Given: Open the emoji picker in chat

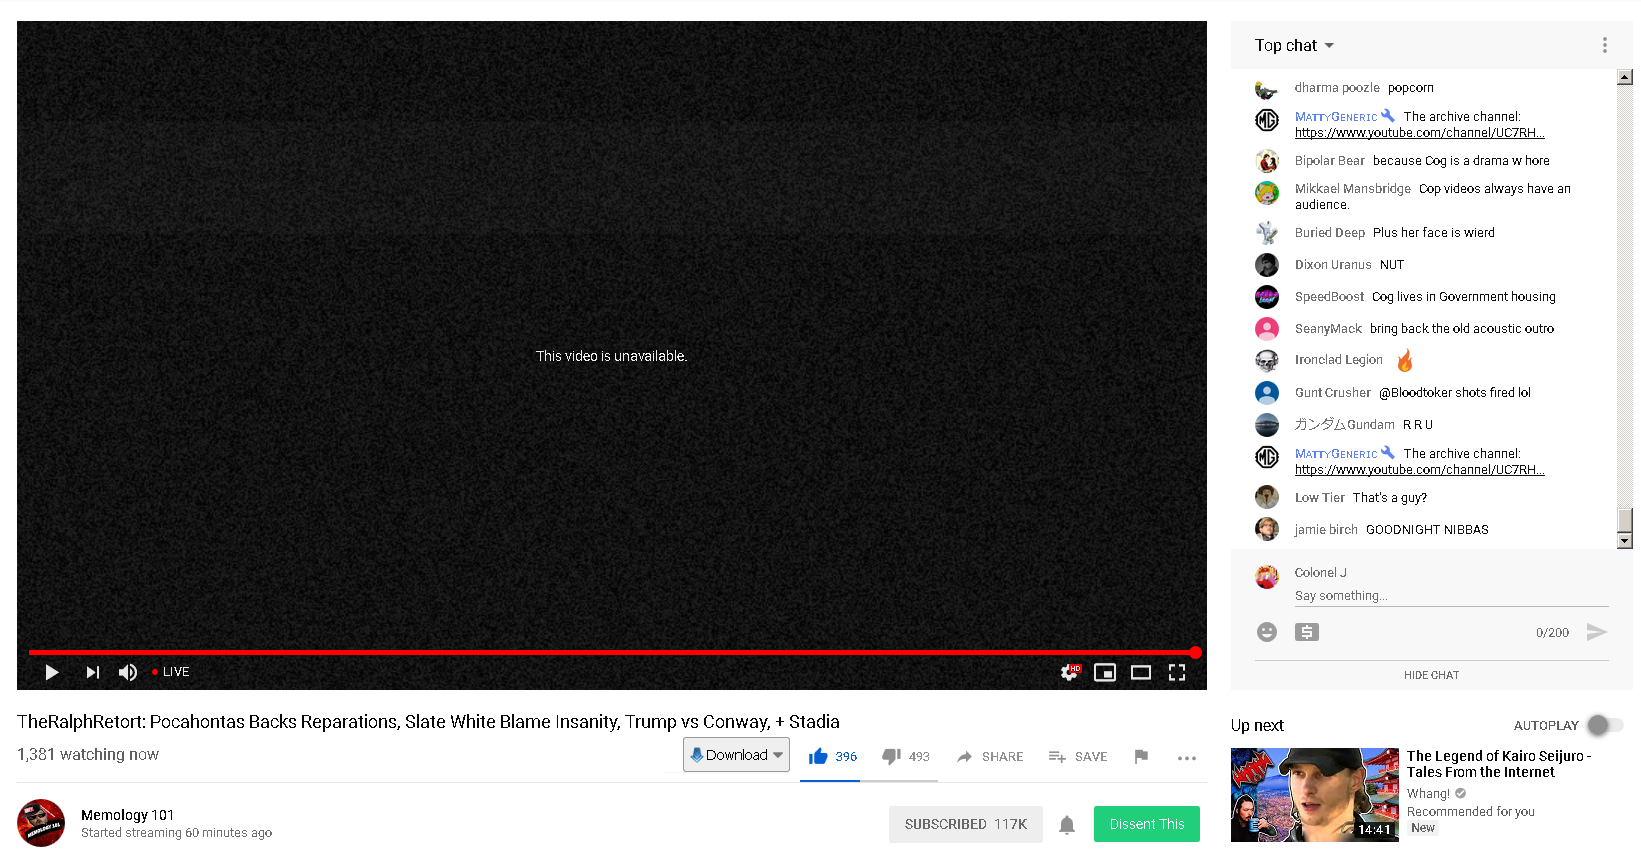Looking at the screenshot, I should pyautogui.click(x=1267, y=632).
